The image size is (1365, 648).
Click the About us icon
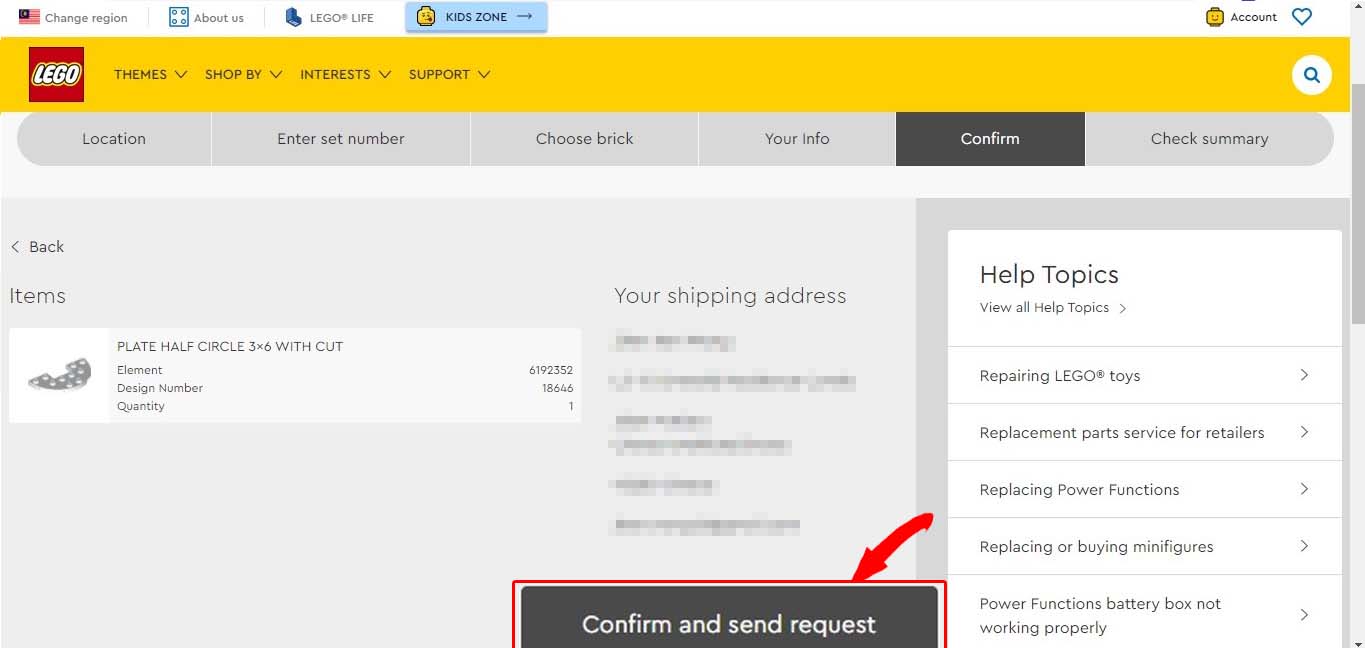point(179,17)
